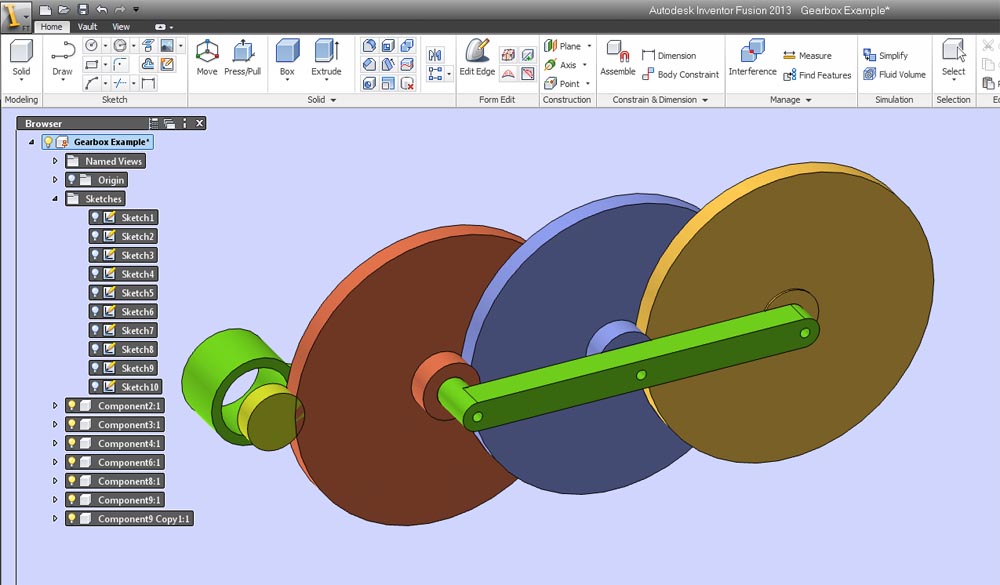The height and width of the screenshot is (585, 1000).
Task: Expand the Named Views node
Action: click(x=55, y=161)
